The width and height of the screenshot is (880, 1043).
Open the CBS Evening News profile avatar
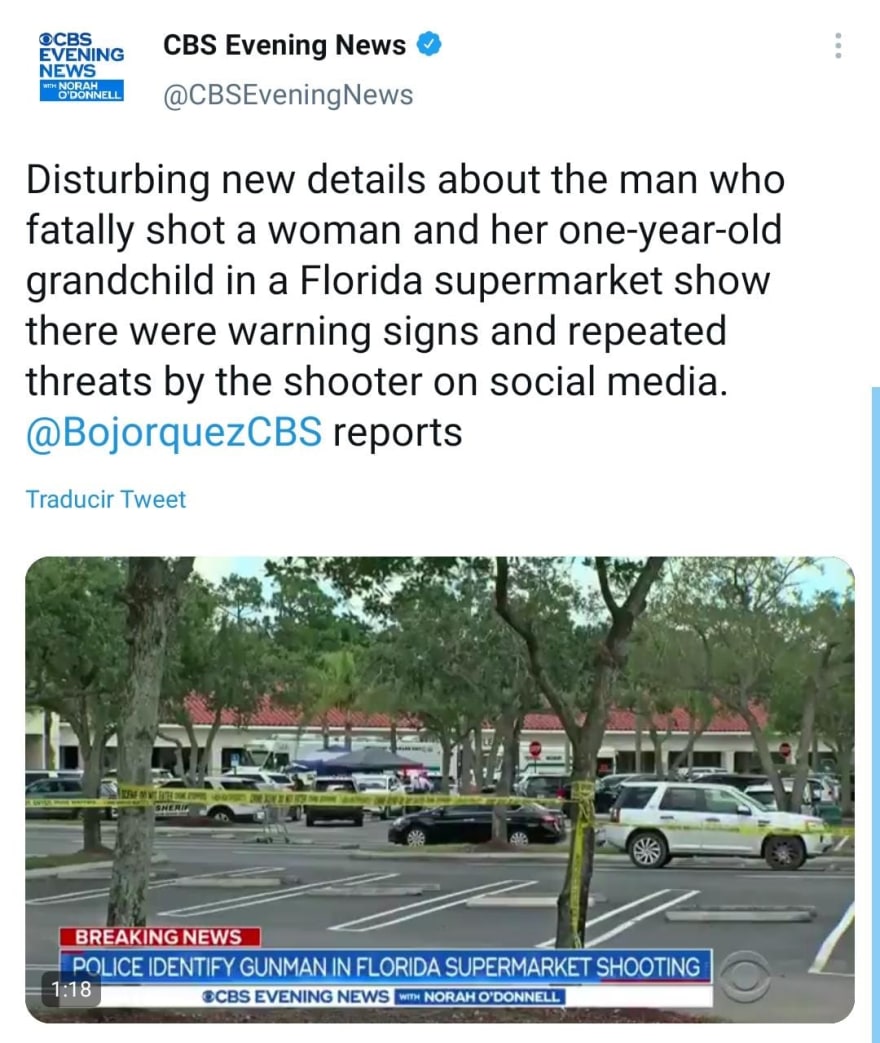point(81,67)
